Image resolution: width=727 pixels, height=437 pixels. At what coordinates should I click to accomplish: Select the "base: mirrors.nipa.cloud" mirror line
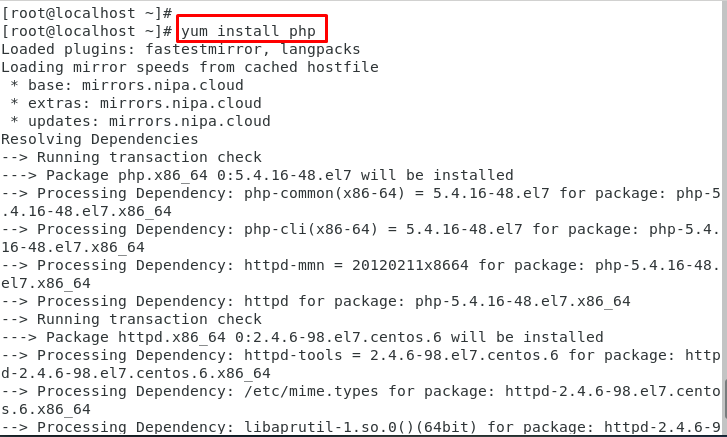pyautogui.click(x=127, y=85)
